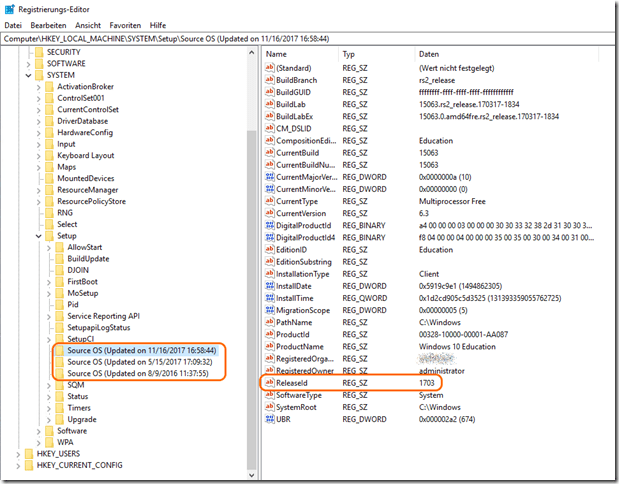Click the tree pane vertical scrollbar
Viewport: 619px width, 484px height.
coord(252,200)
